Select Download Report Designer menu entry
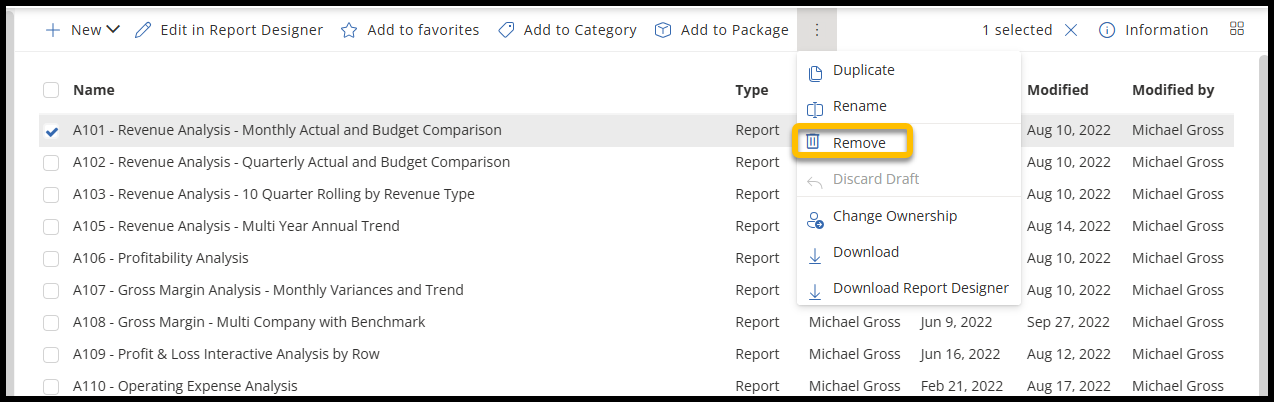1274x402 pixels. coord(920,288)
